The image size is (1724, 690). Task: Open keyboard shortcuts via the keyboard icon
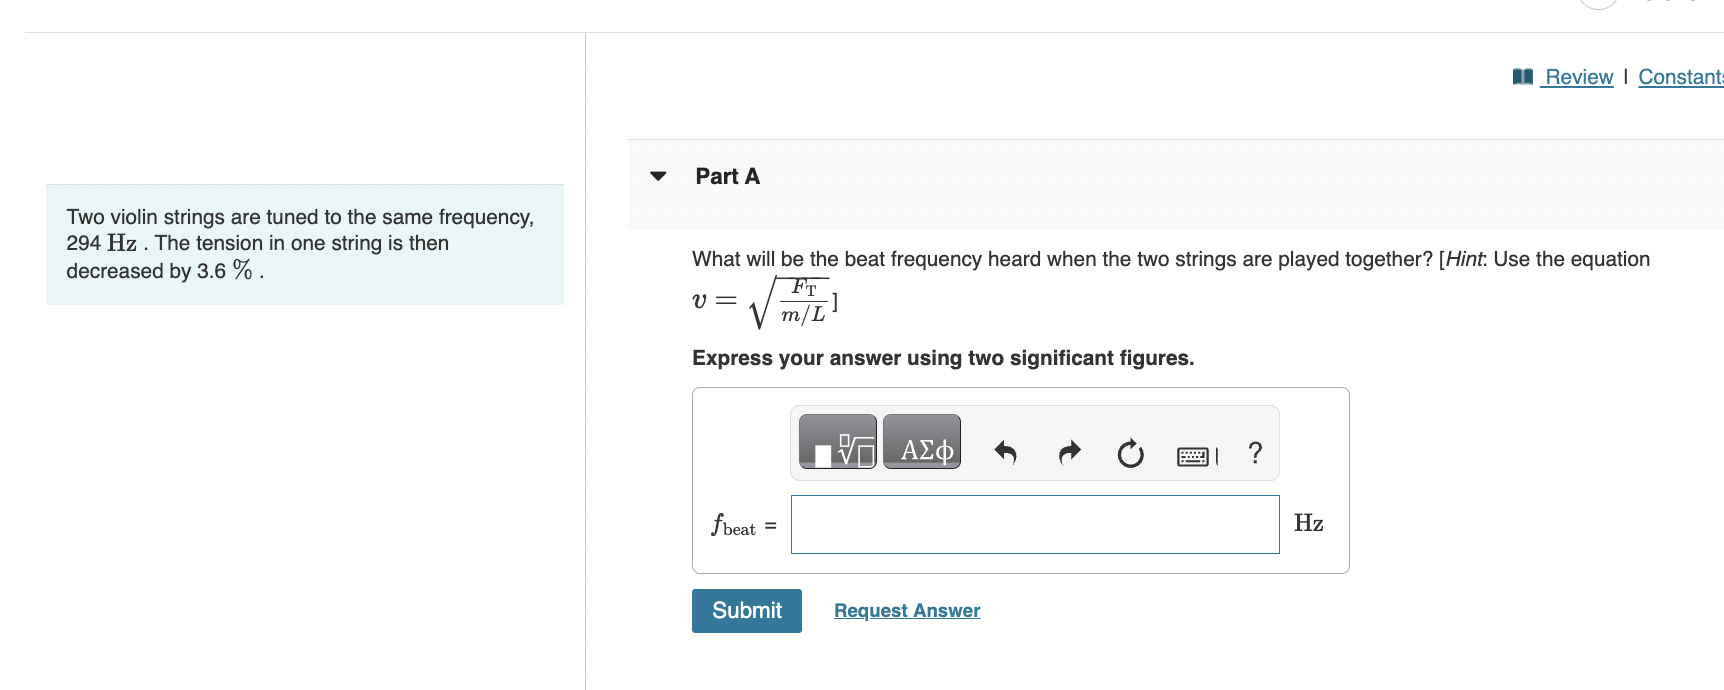tap(1191, 453)
